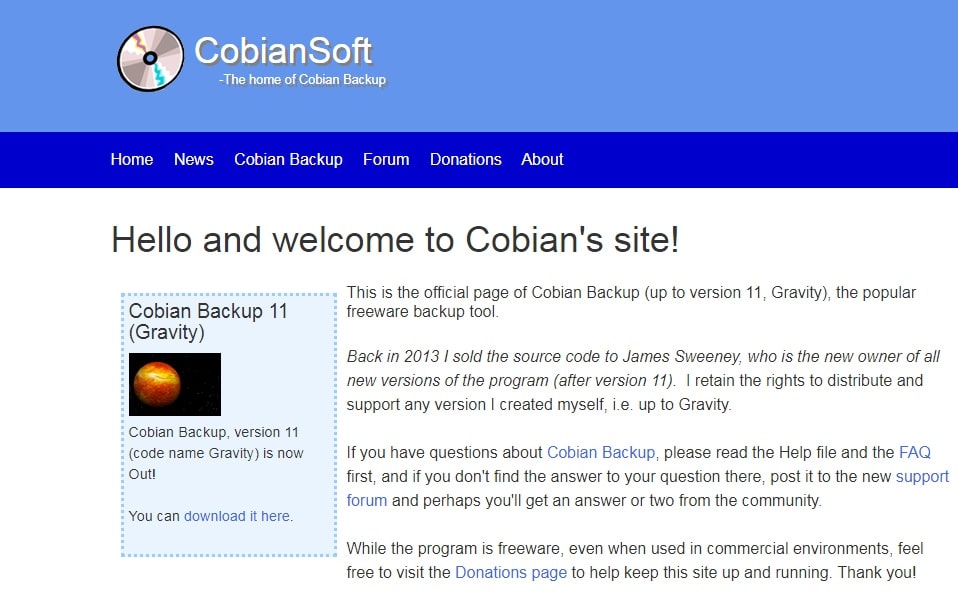This screenshot has height=607, width=958.
Task: Click the text "(code name Gravity) is now"
Action: click(x=216, y=453)
